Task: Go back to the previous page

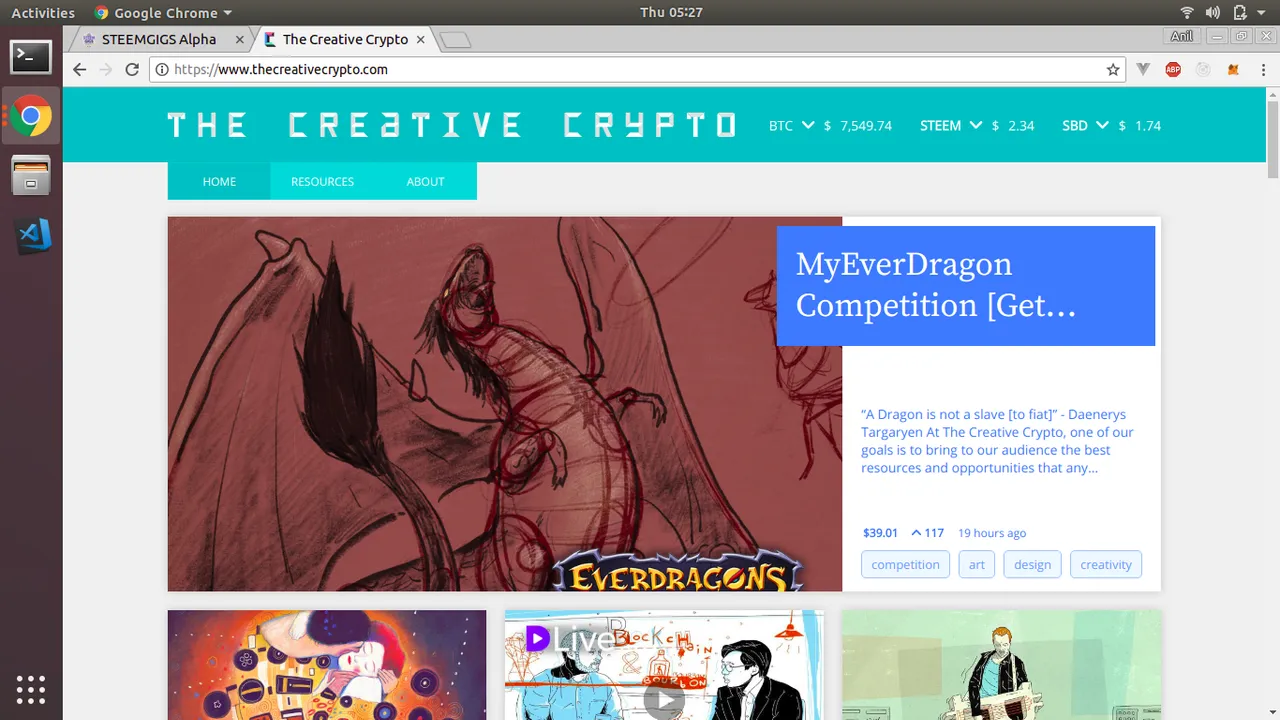Action: (80, 70)
